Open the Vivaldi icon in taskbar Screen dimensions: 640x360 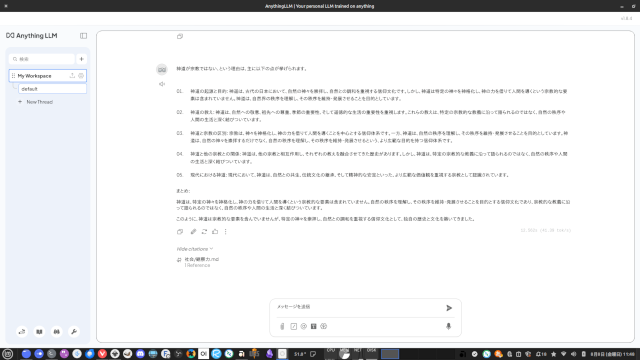(102, 354)
